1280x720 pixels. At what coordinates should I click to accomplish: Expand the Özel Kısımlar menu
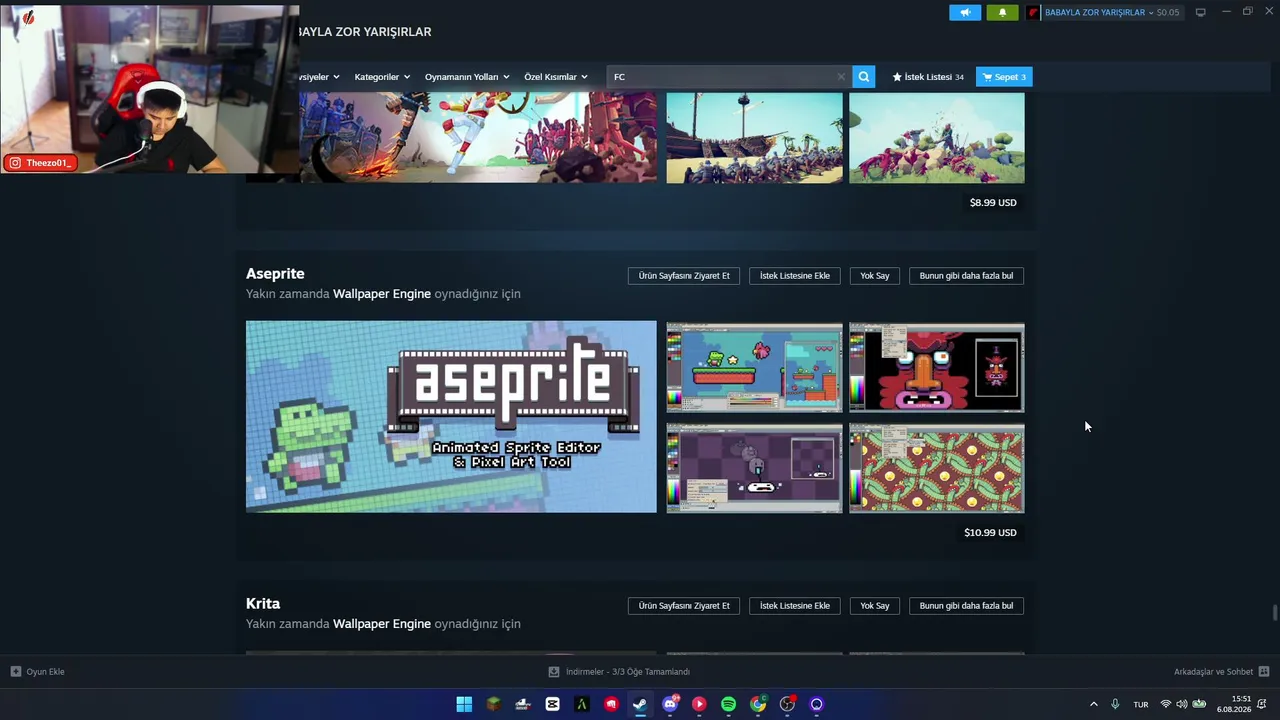[x=556, y=77]
